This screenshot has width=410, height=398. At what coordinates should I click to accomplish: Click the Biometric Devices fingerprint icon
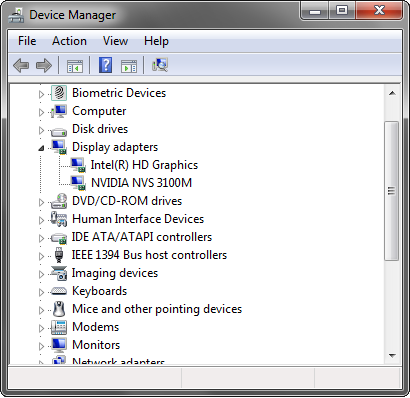click(59, 93)
